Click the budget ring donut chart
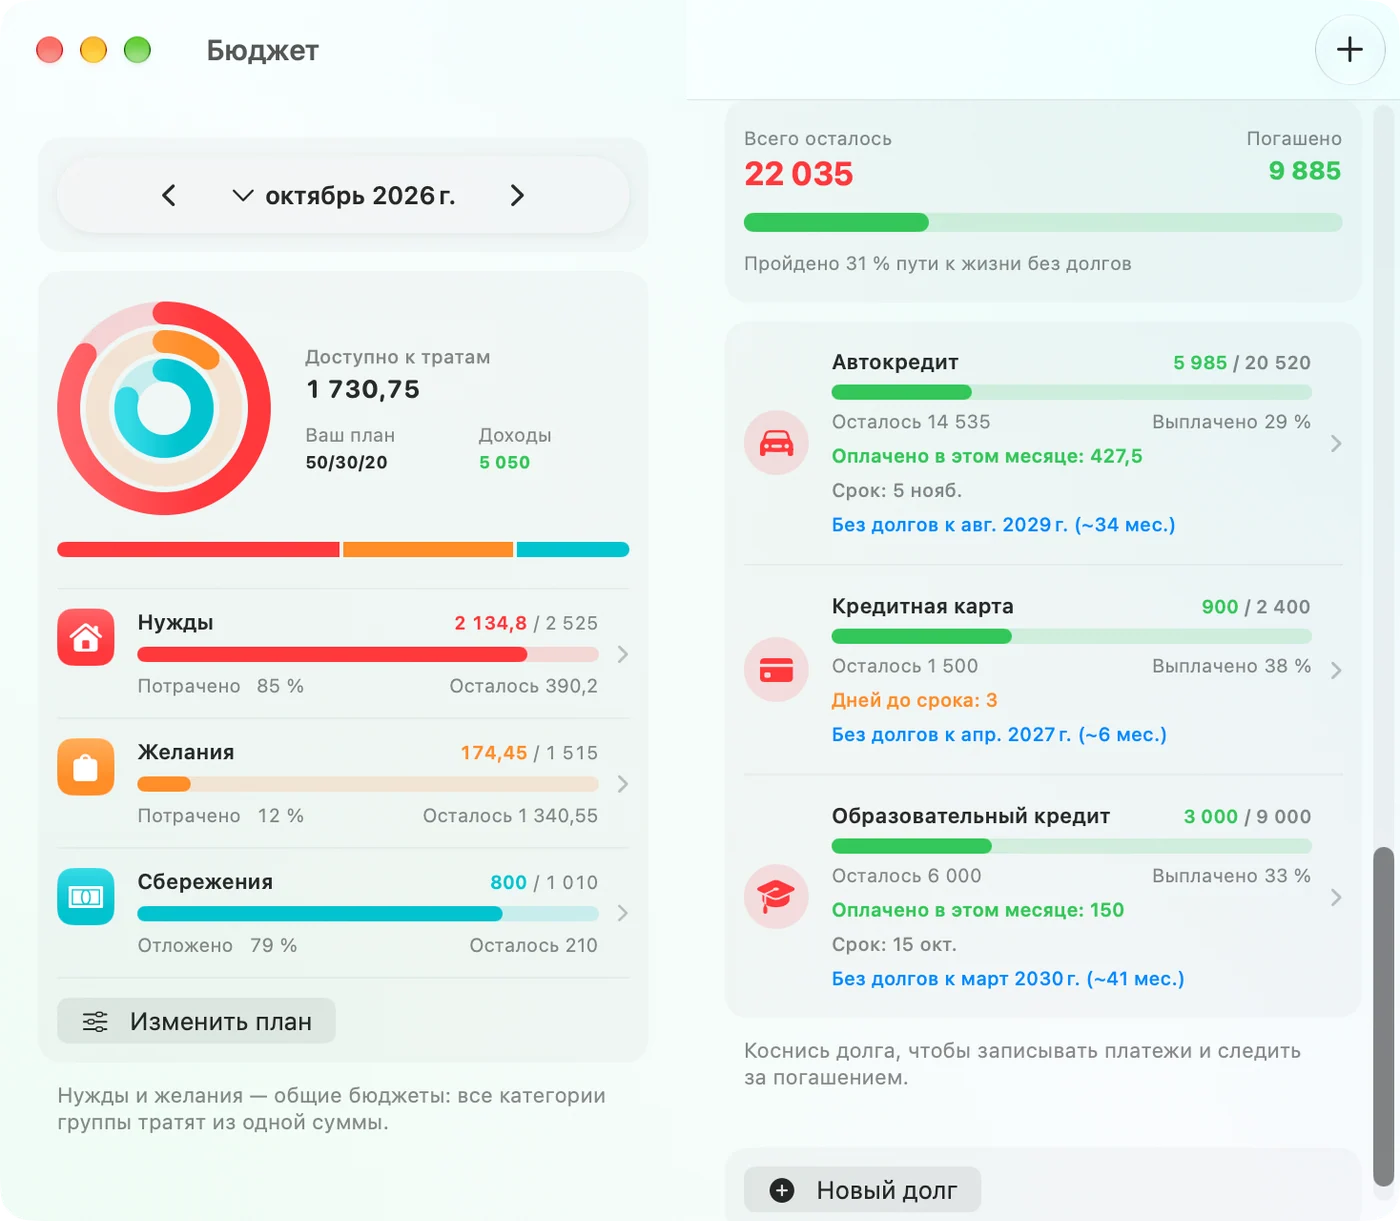Screen dimensions: 1400x1221 pyautogui.click(x=164, y=408)
